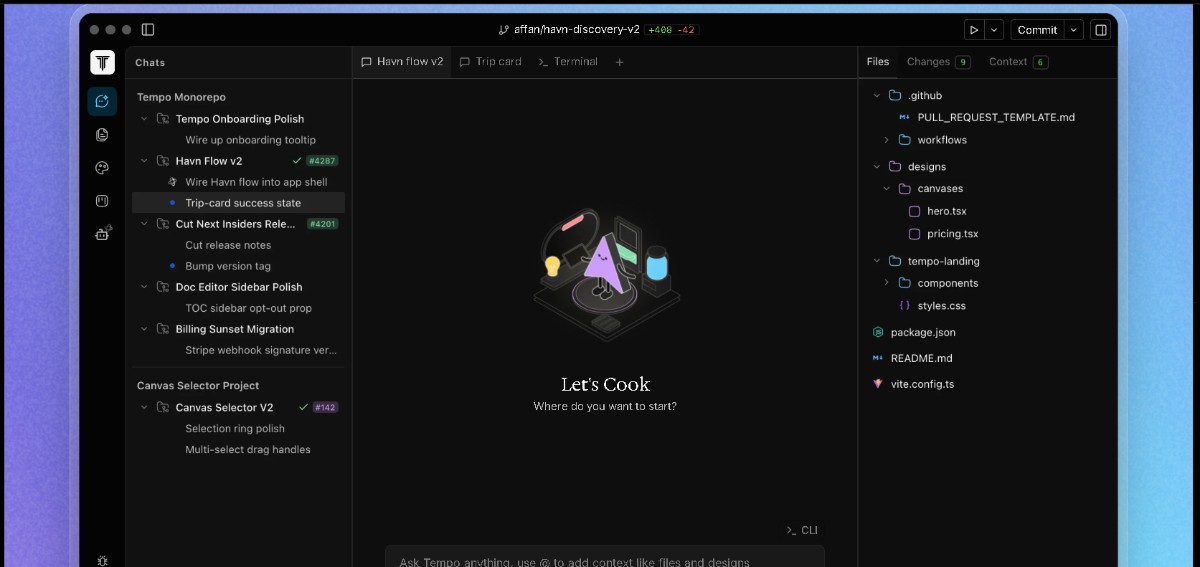The image size is (1200, 567).
Task: Open the Changes tab
Action: (x=938, y=62)
